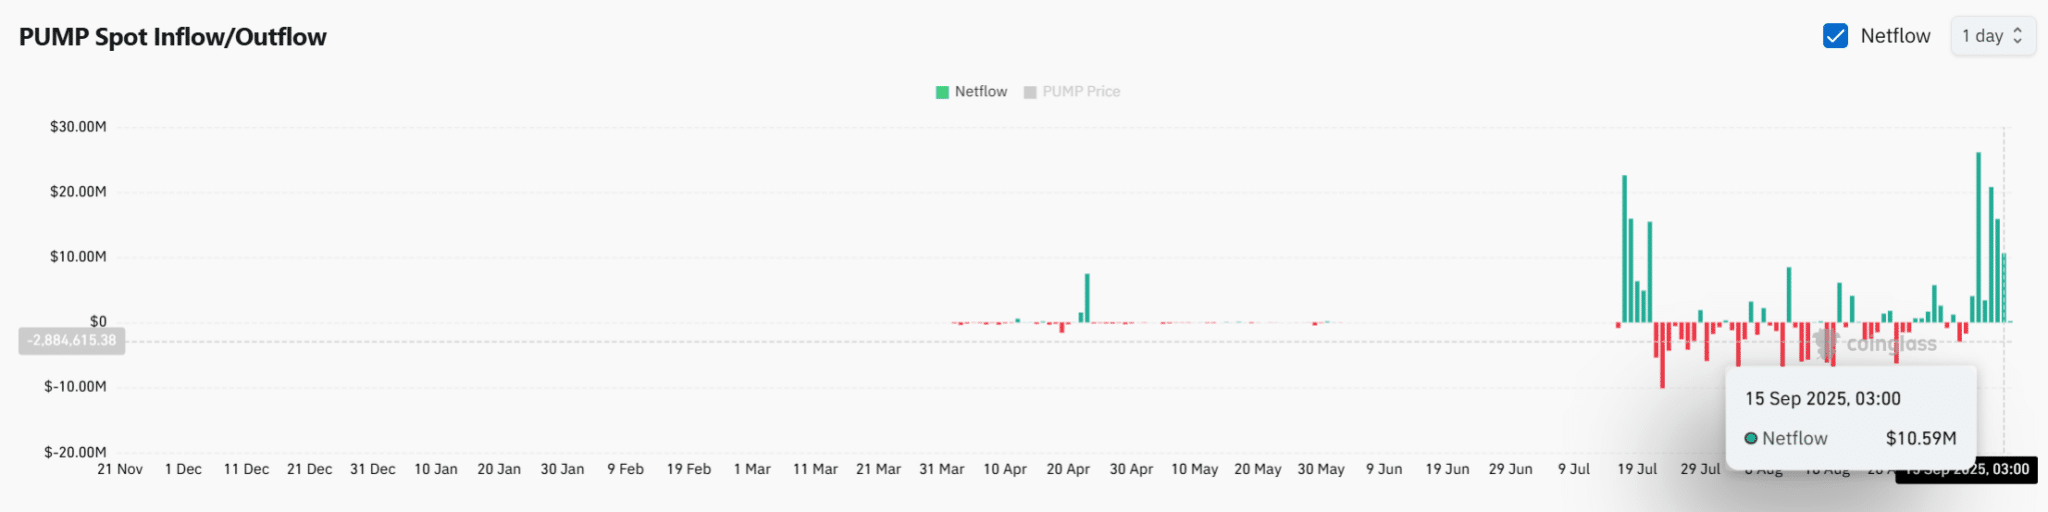Click the 19 Jun x-axis label
Screen dimensions: 2048x512
coord(1447,469)
